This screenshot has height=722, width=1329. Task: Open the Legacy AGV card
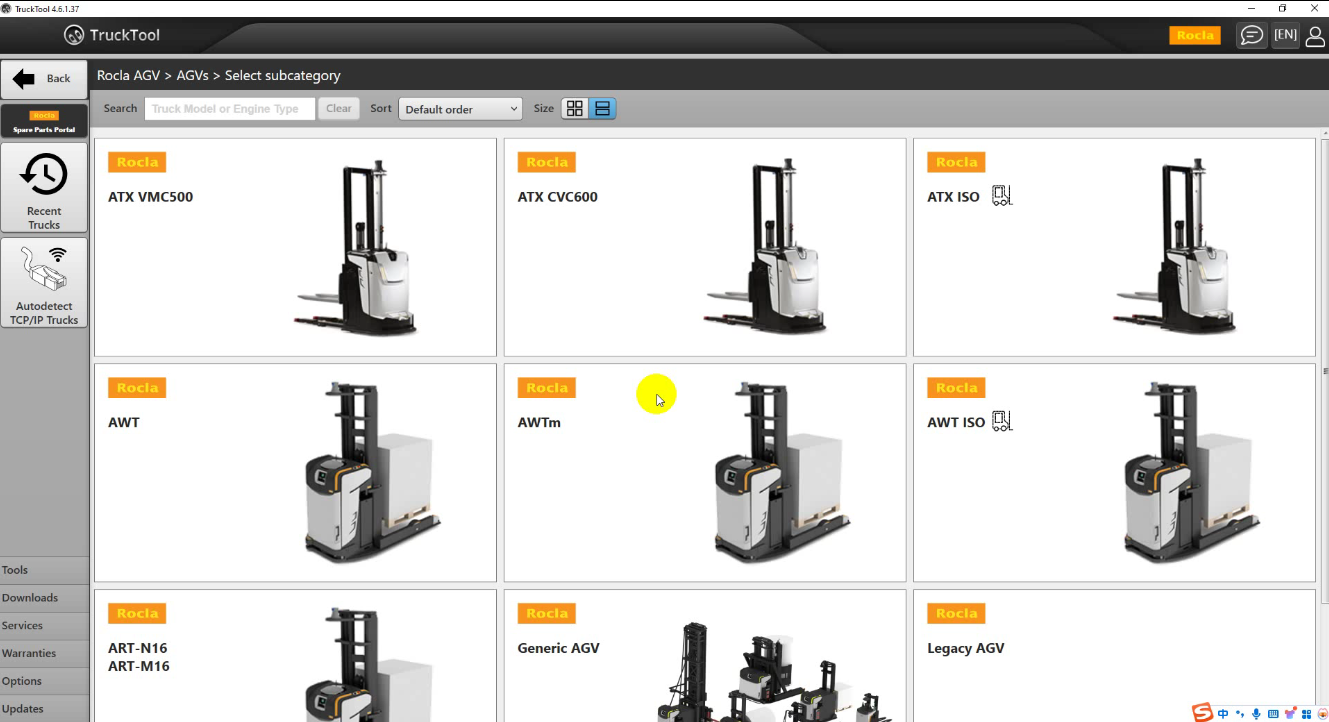[1114, 656]
